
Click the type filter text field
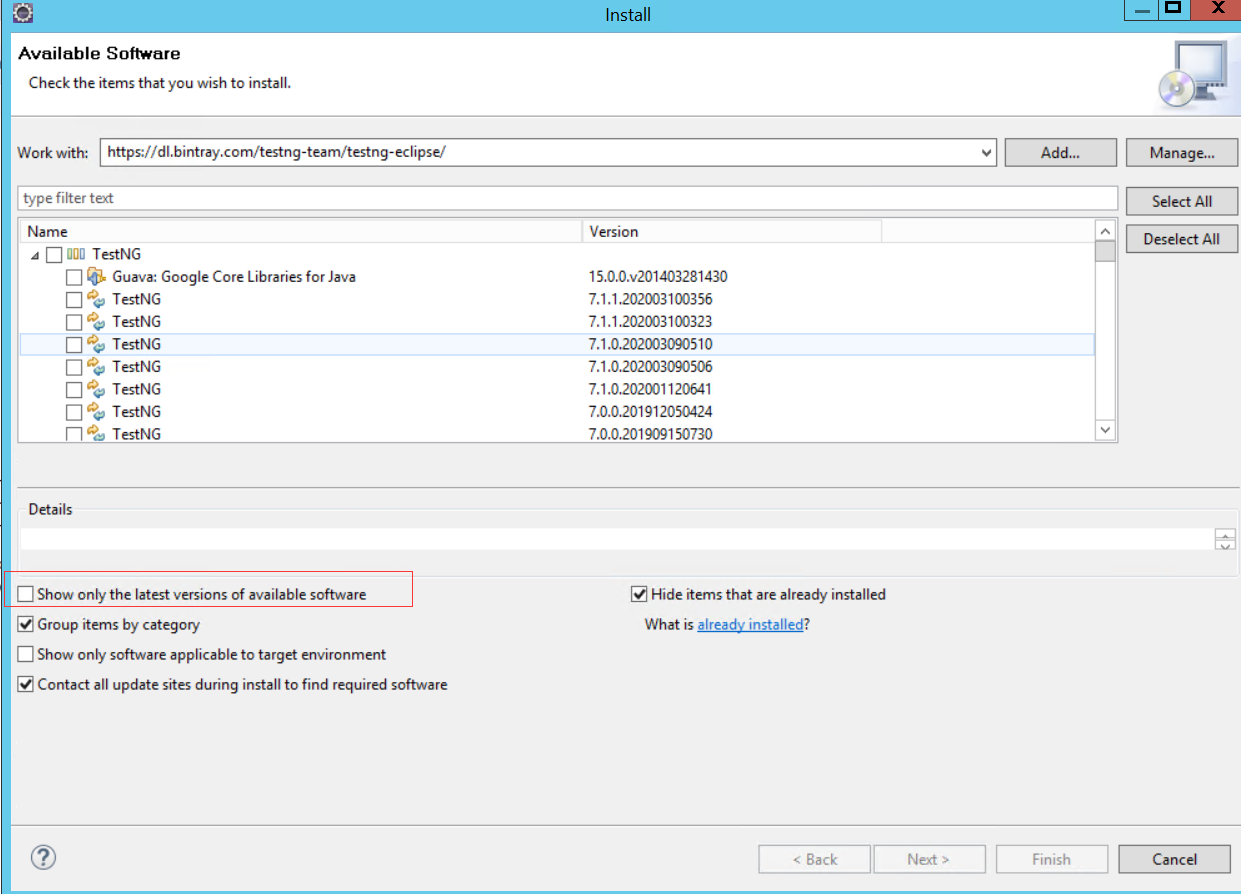point(567,198)
